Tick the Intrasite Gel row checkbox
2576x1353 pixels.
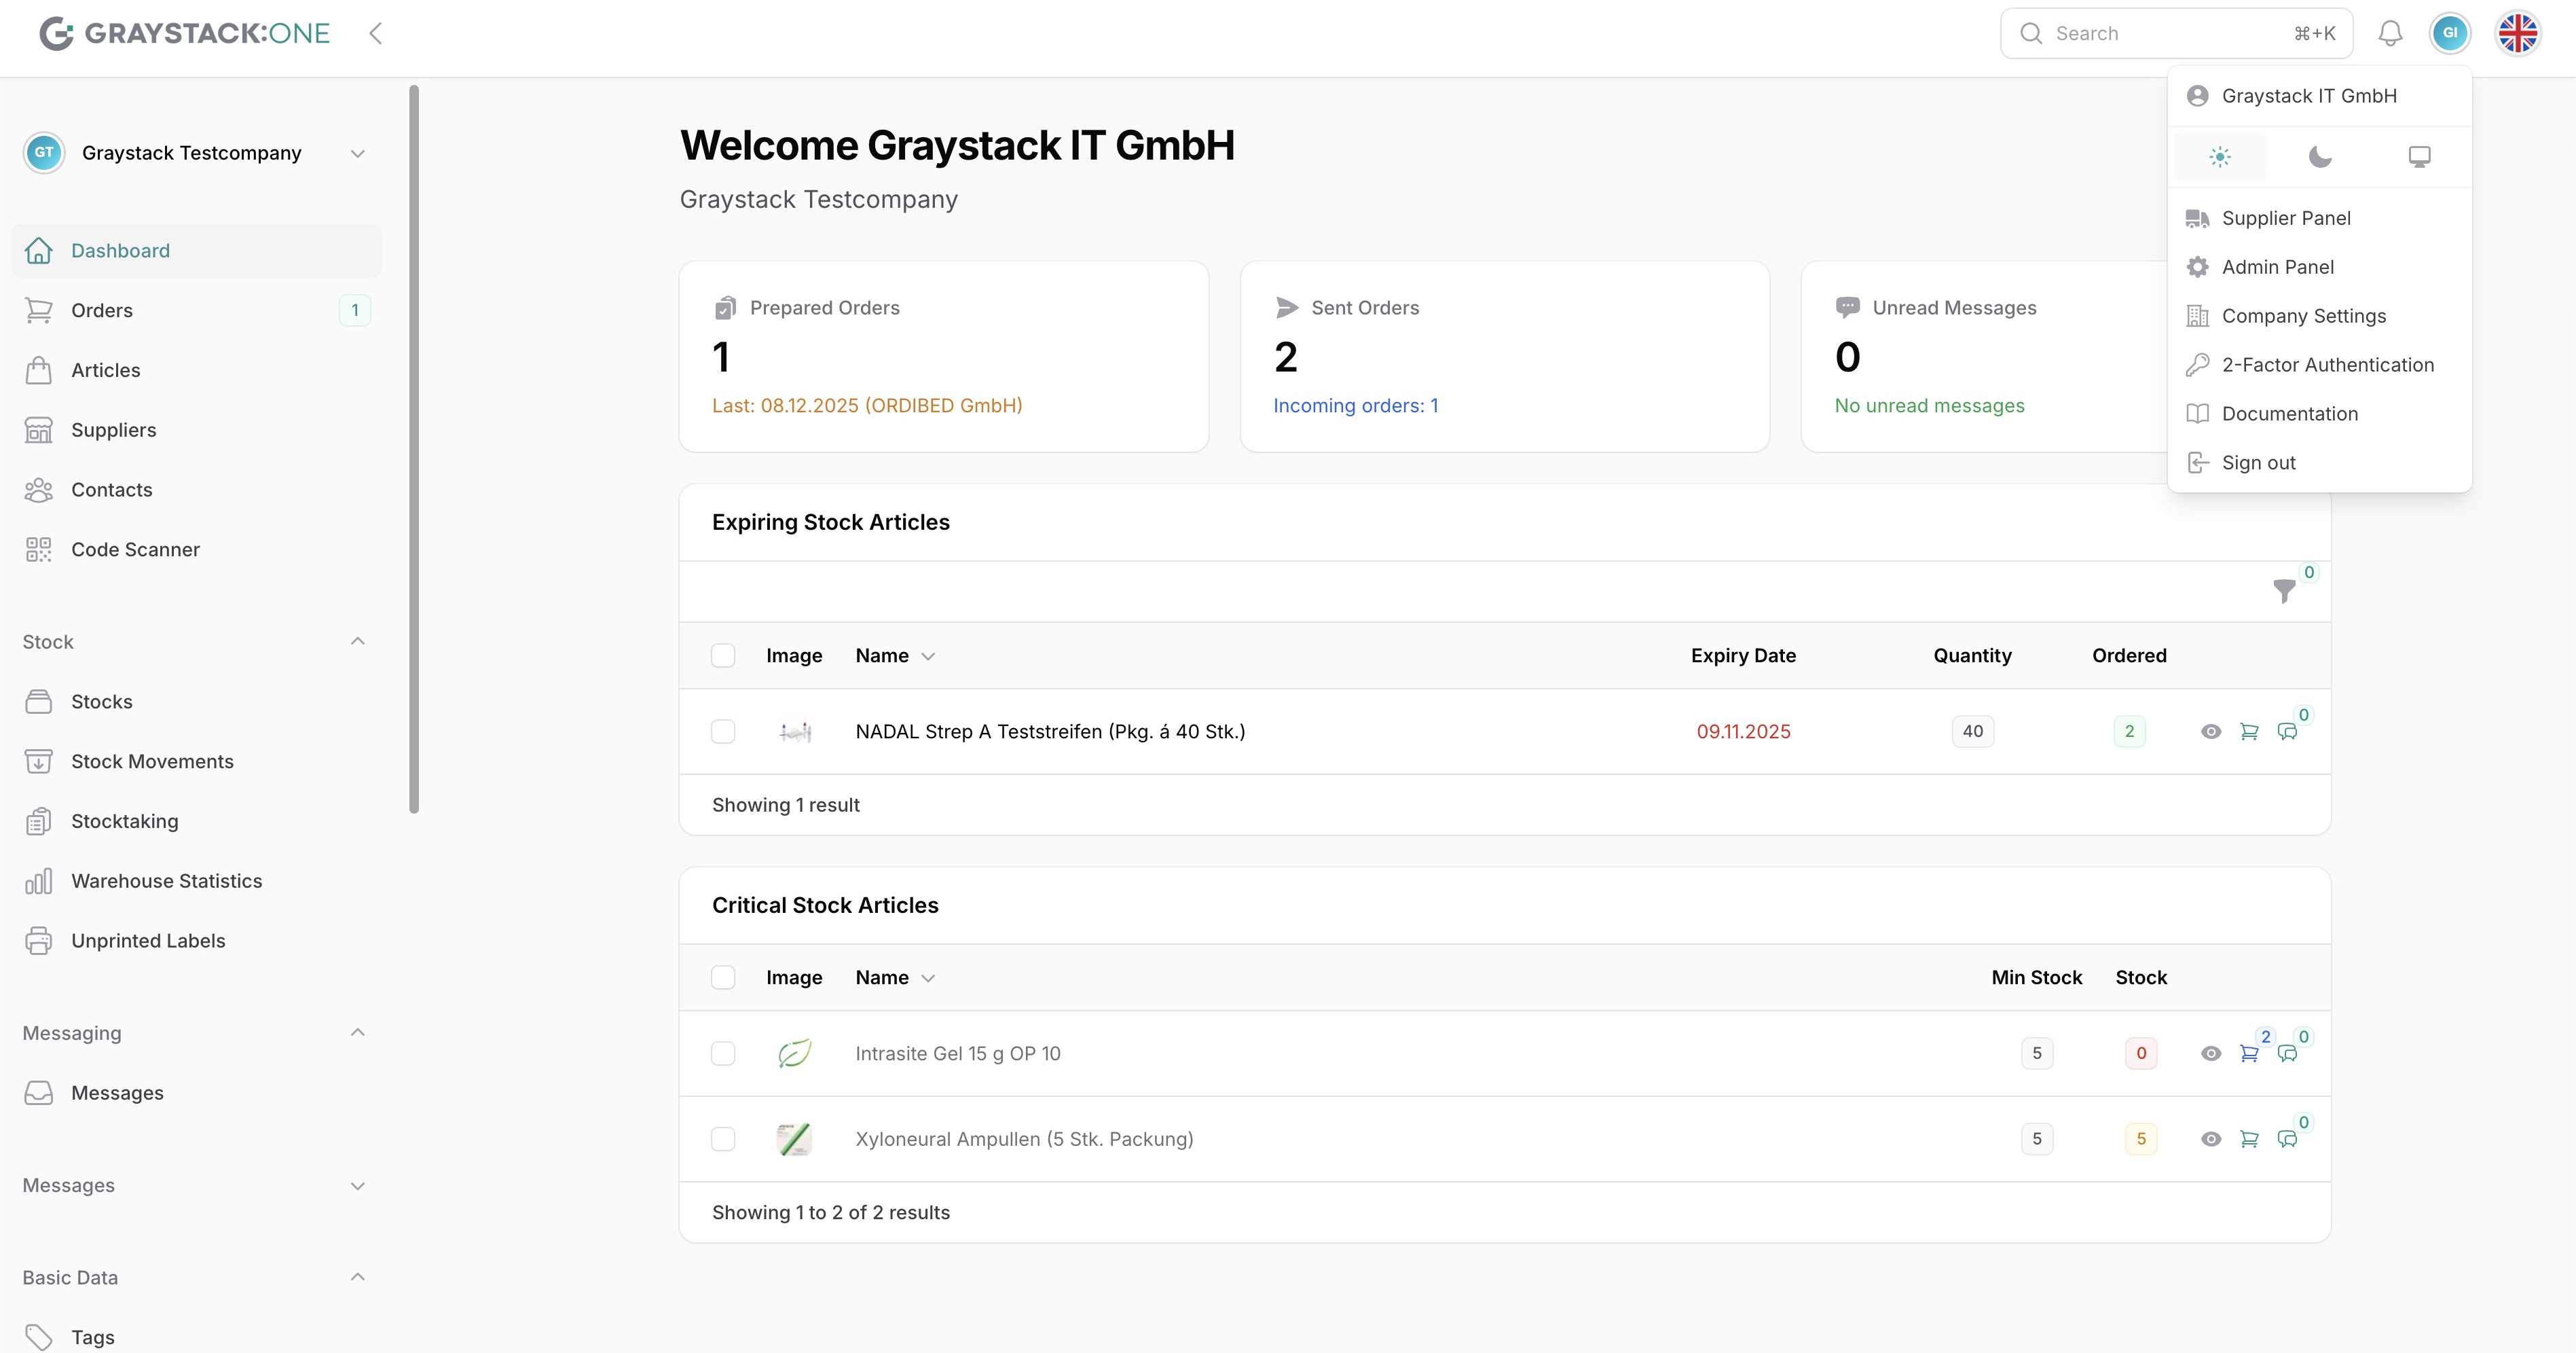point(723,1053)
